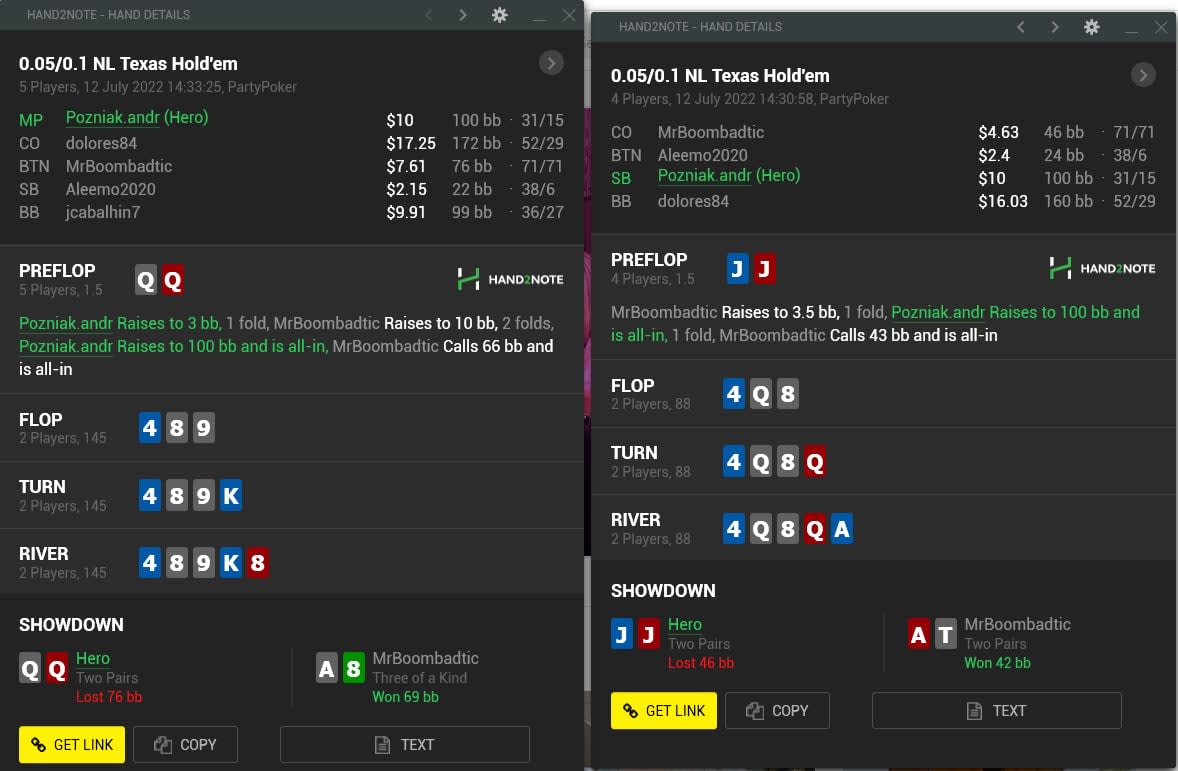Close the right Hand Details window
Viewport: 1178px width, 771px height.
click(1161, 27)
